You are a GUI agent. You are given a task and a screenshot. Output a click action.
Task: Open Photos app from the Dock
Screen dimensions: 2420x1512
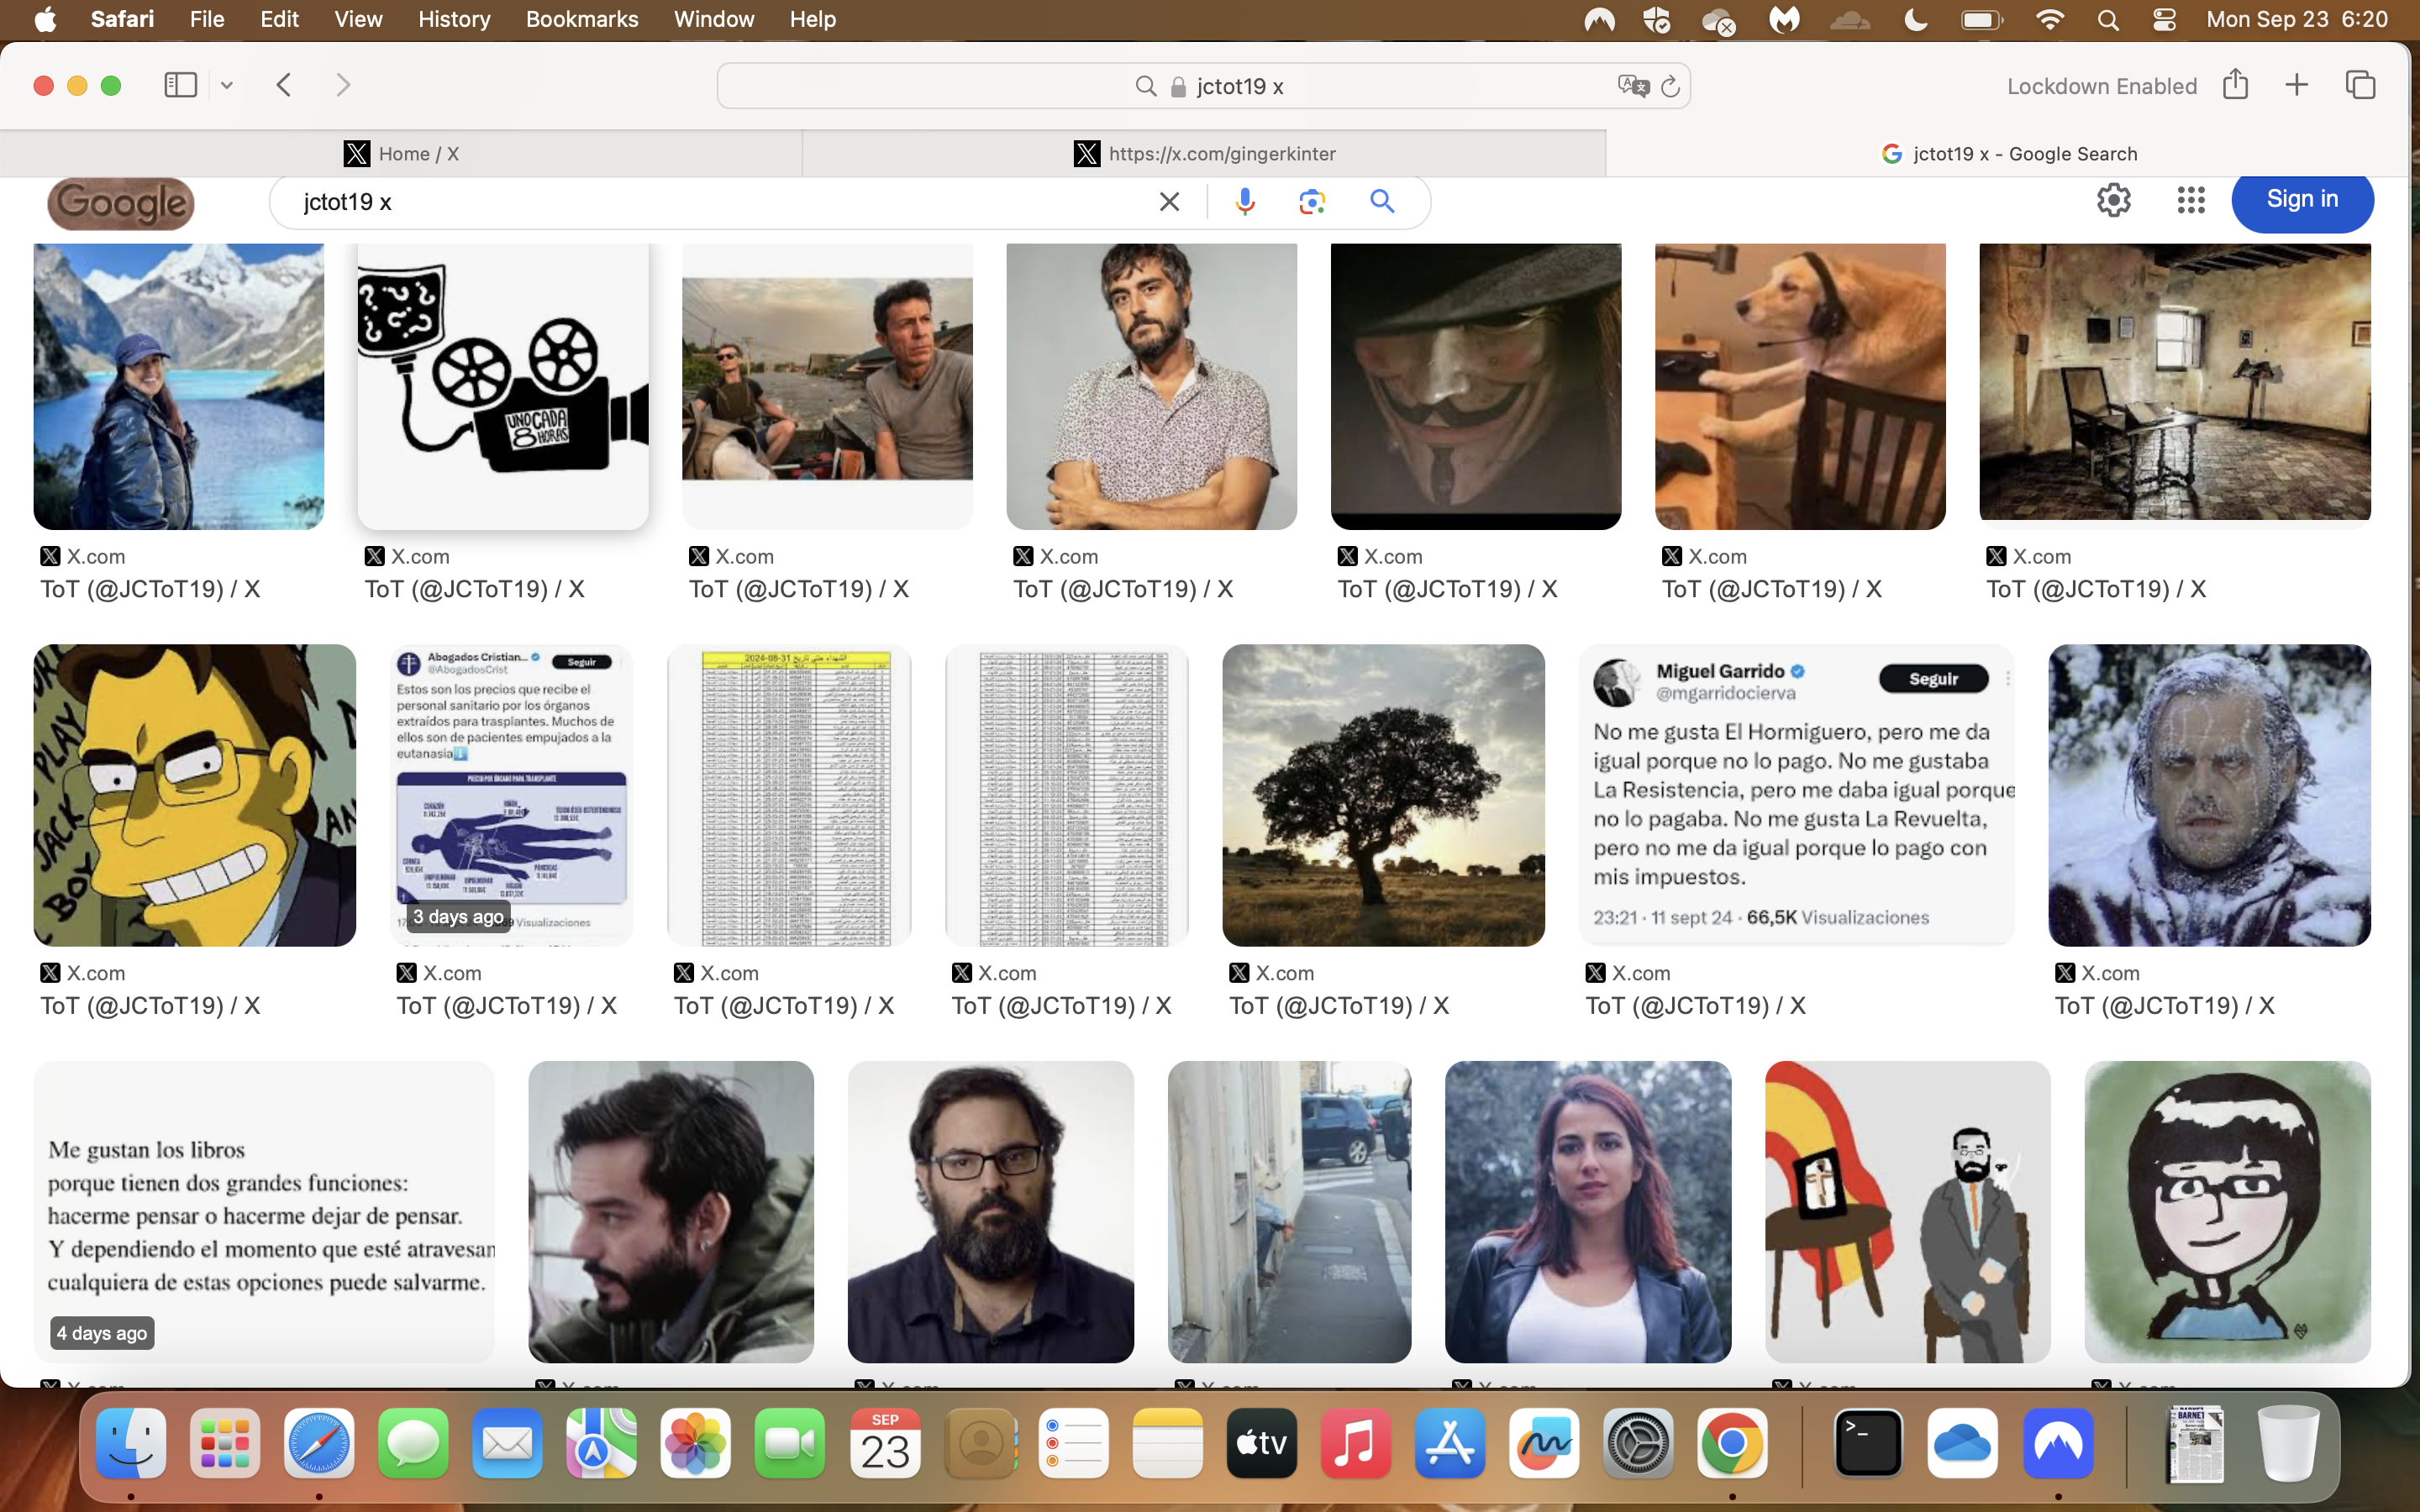point(696,1443)
